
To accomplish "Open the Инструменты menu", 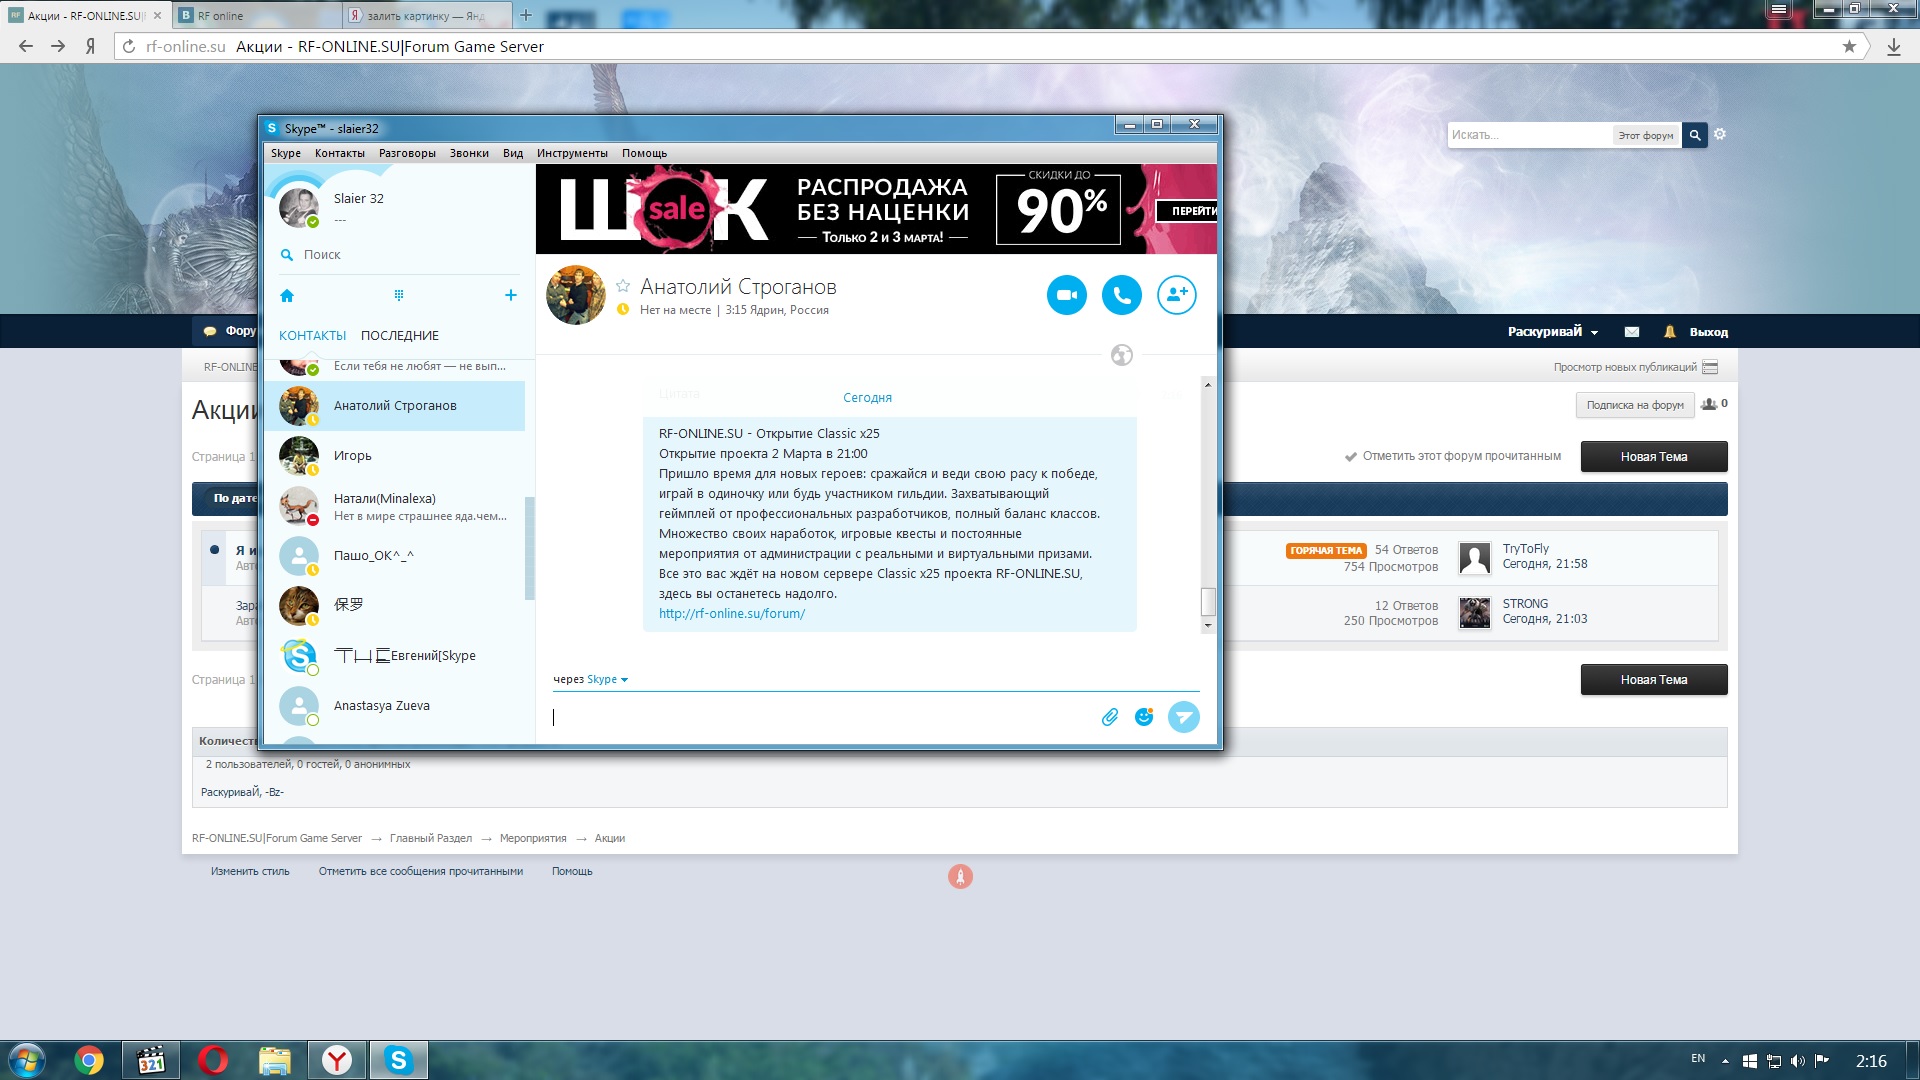I will tap(572, 153).
